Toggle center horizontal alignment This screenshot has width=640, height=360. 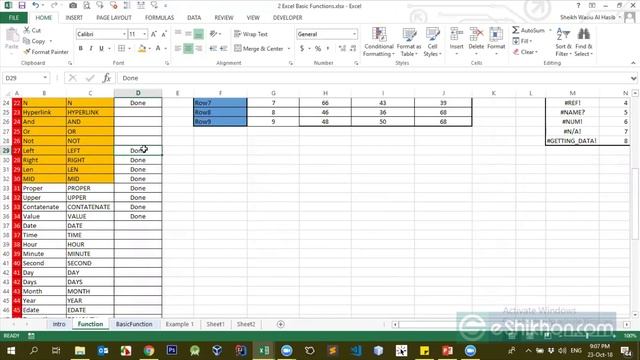188,49
